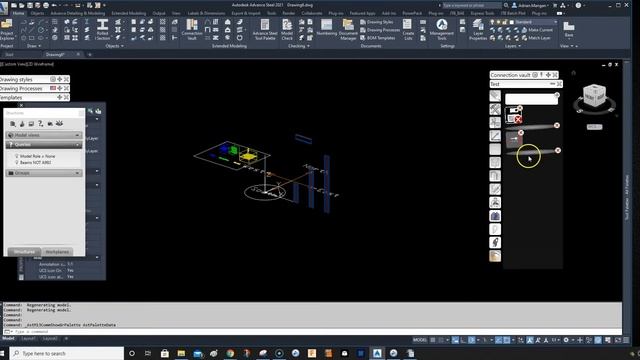Viewport: 640px width, 360px height.
Task: Open Management Tools
Action: click(x=442, y=29)
